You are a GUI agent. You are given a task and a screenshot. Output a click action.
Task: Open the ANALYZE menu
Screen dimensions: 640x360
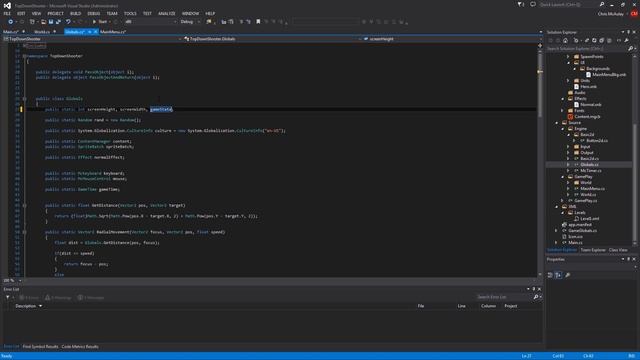167,13
